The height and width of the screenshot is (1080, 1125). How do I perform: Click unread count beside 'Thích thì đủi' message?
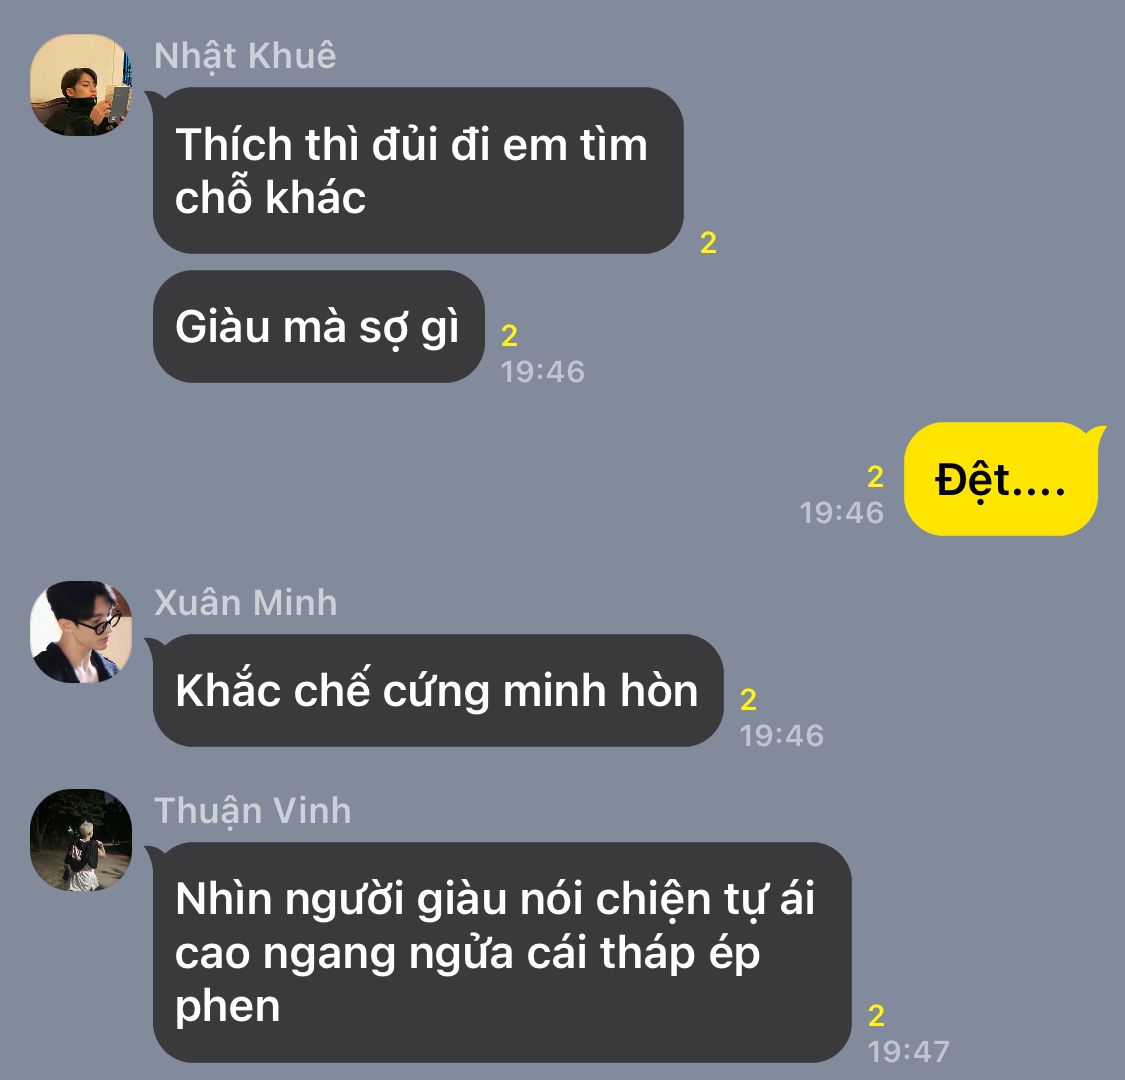click(708, 243)
